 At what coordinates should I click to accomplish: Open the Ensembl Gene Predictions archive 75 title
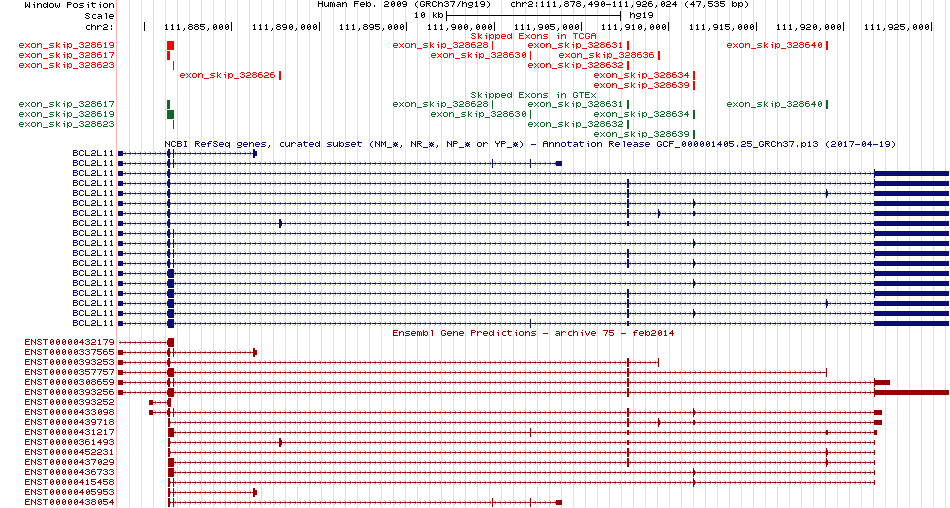(x=533, y=333)
